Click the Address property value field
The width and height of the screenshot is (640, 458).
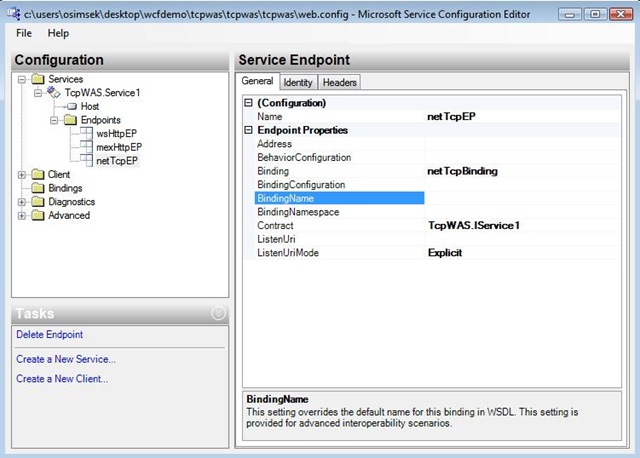coord(510,144)
